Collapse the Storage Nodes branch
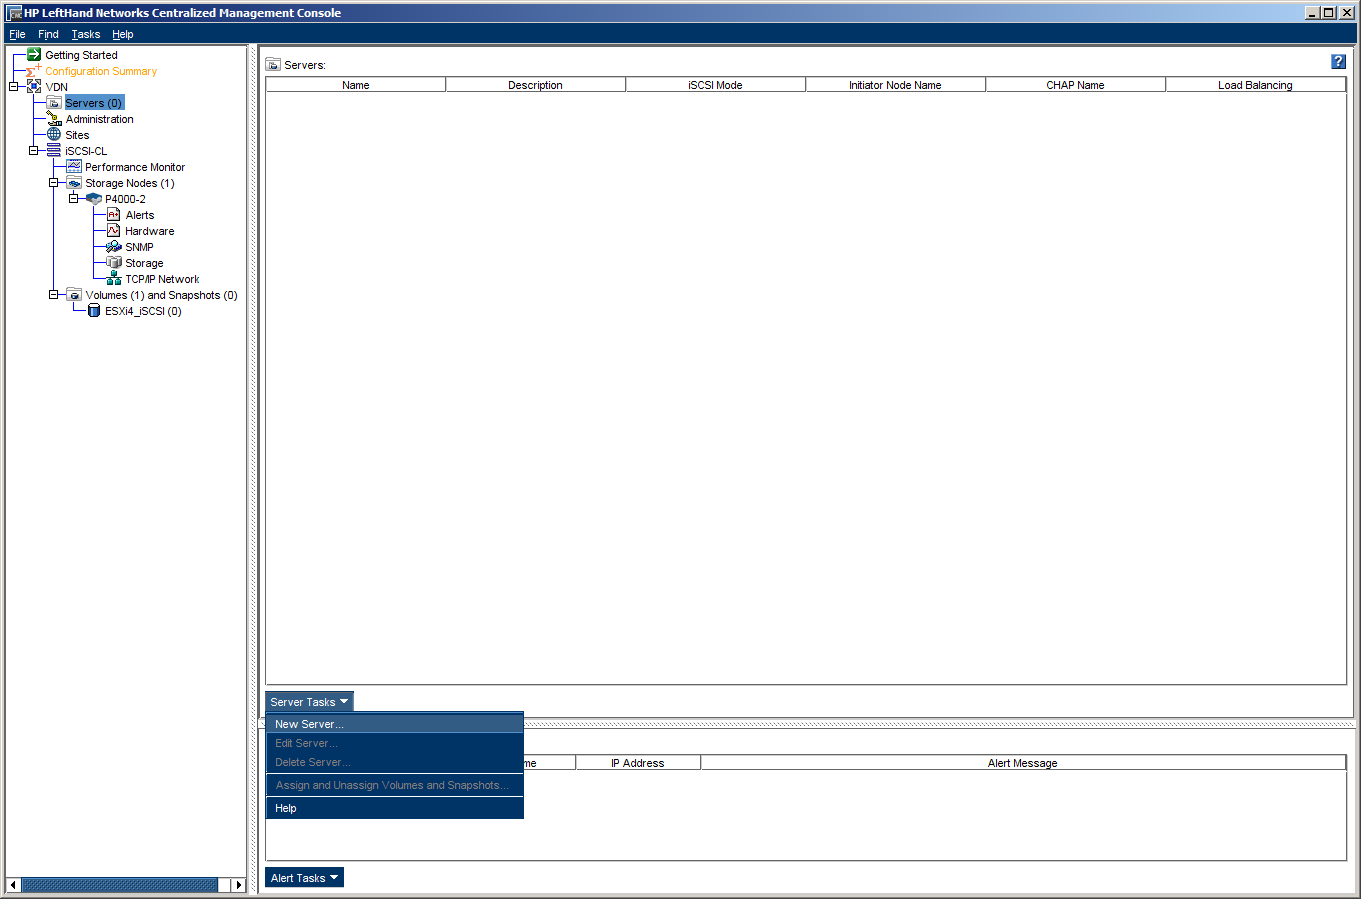Screen dimensions: 1361x899 point(53,183)
